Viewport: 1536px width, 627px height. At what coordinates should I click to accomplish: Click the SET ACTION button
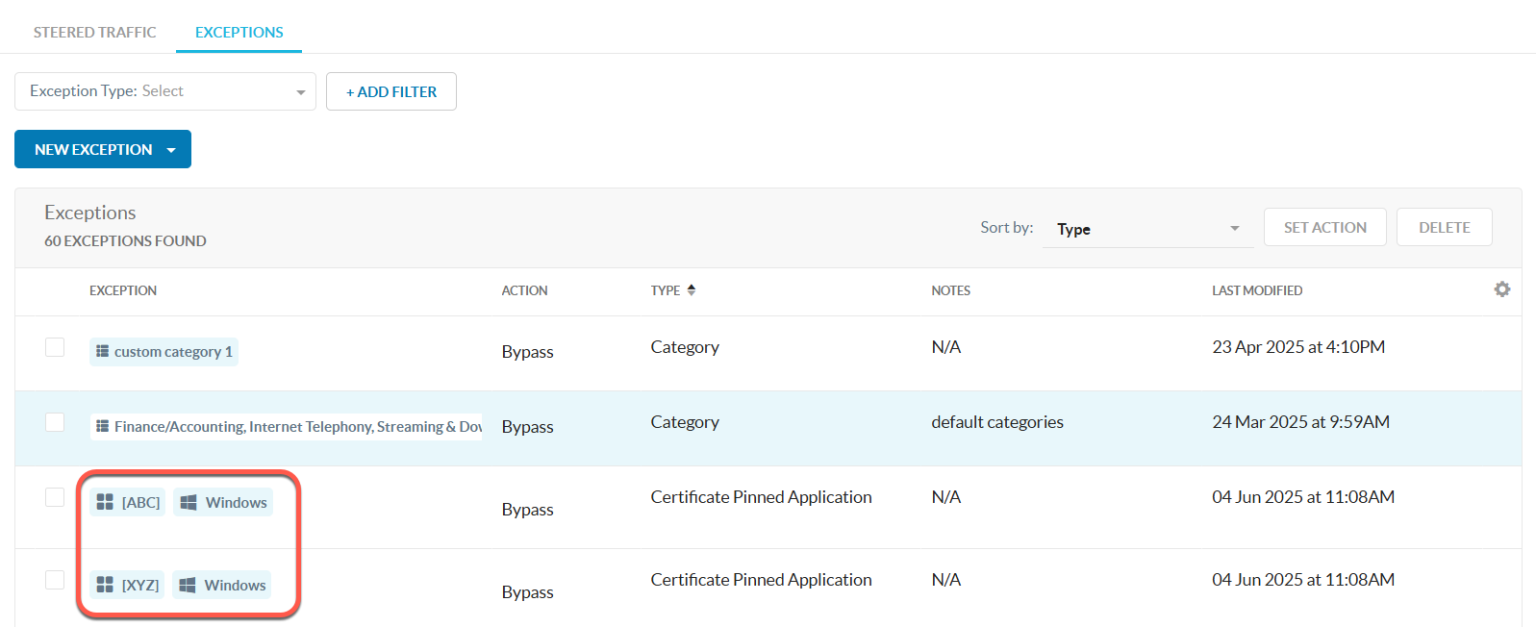coord(1325,227)
